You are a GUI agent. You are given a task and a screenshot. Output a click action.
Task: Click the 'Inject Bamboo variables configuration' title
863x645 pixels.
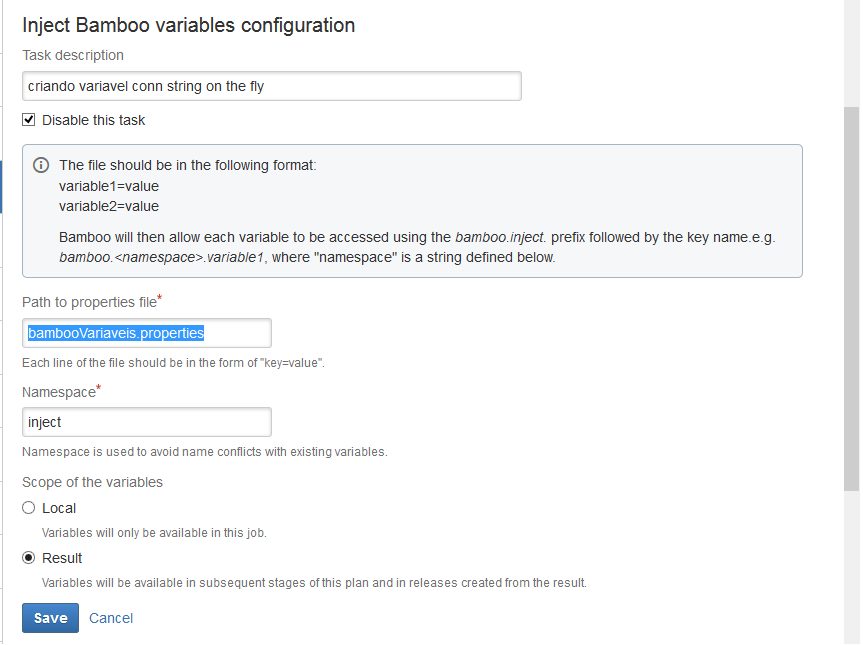click(x=188, y=25)
